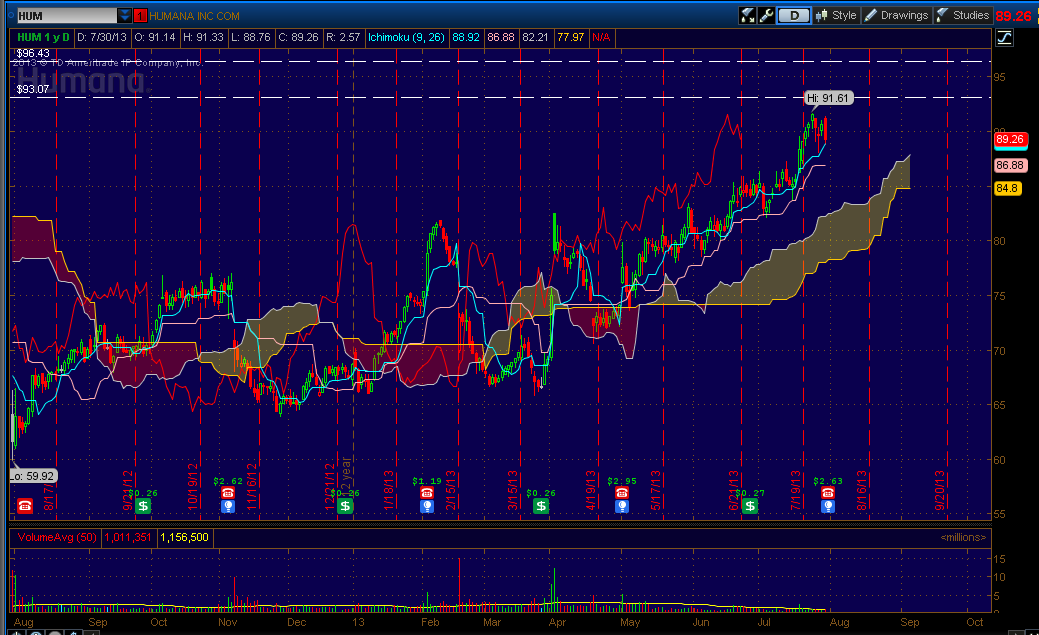Open the Style menu
This screenshot has width=1039, height=635.
[x=836, y=15]
